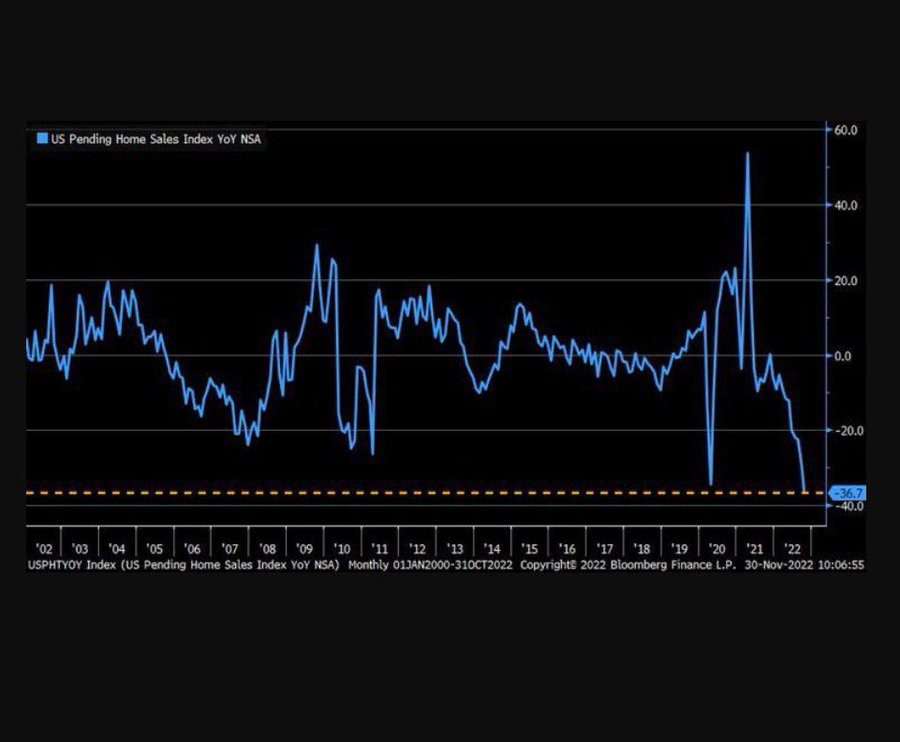Select the -36.7 last value tag
The width and height of the screenshot is (900, 742).
click(x=848, y=493)
